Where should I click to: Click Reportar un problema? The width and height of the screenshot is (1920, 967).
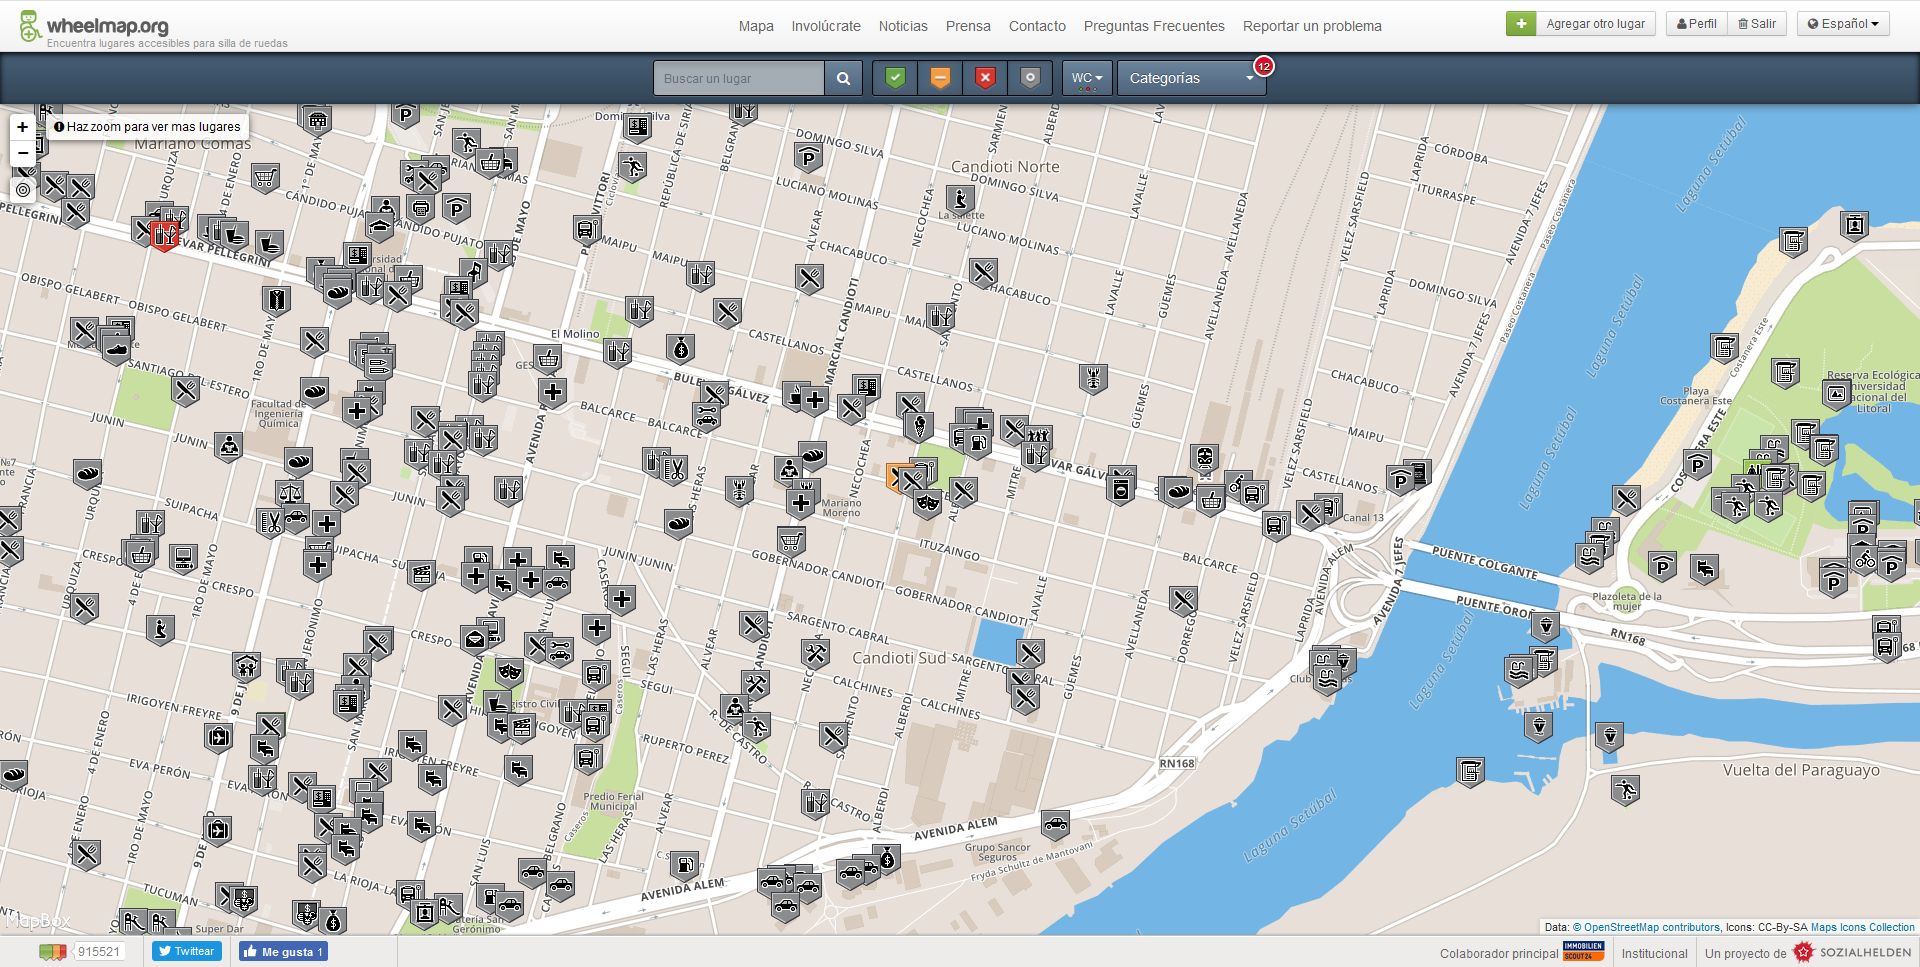click(x=1312, y=26)
